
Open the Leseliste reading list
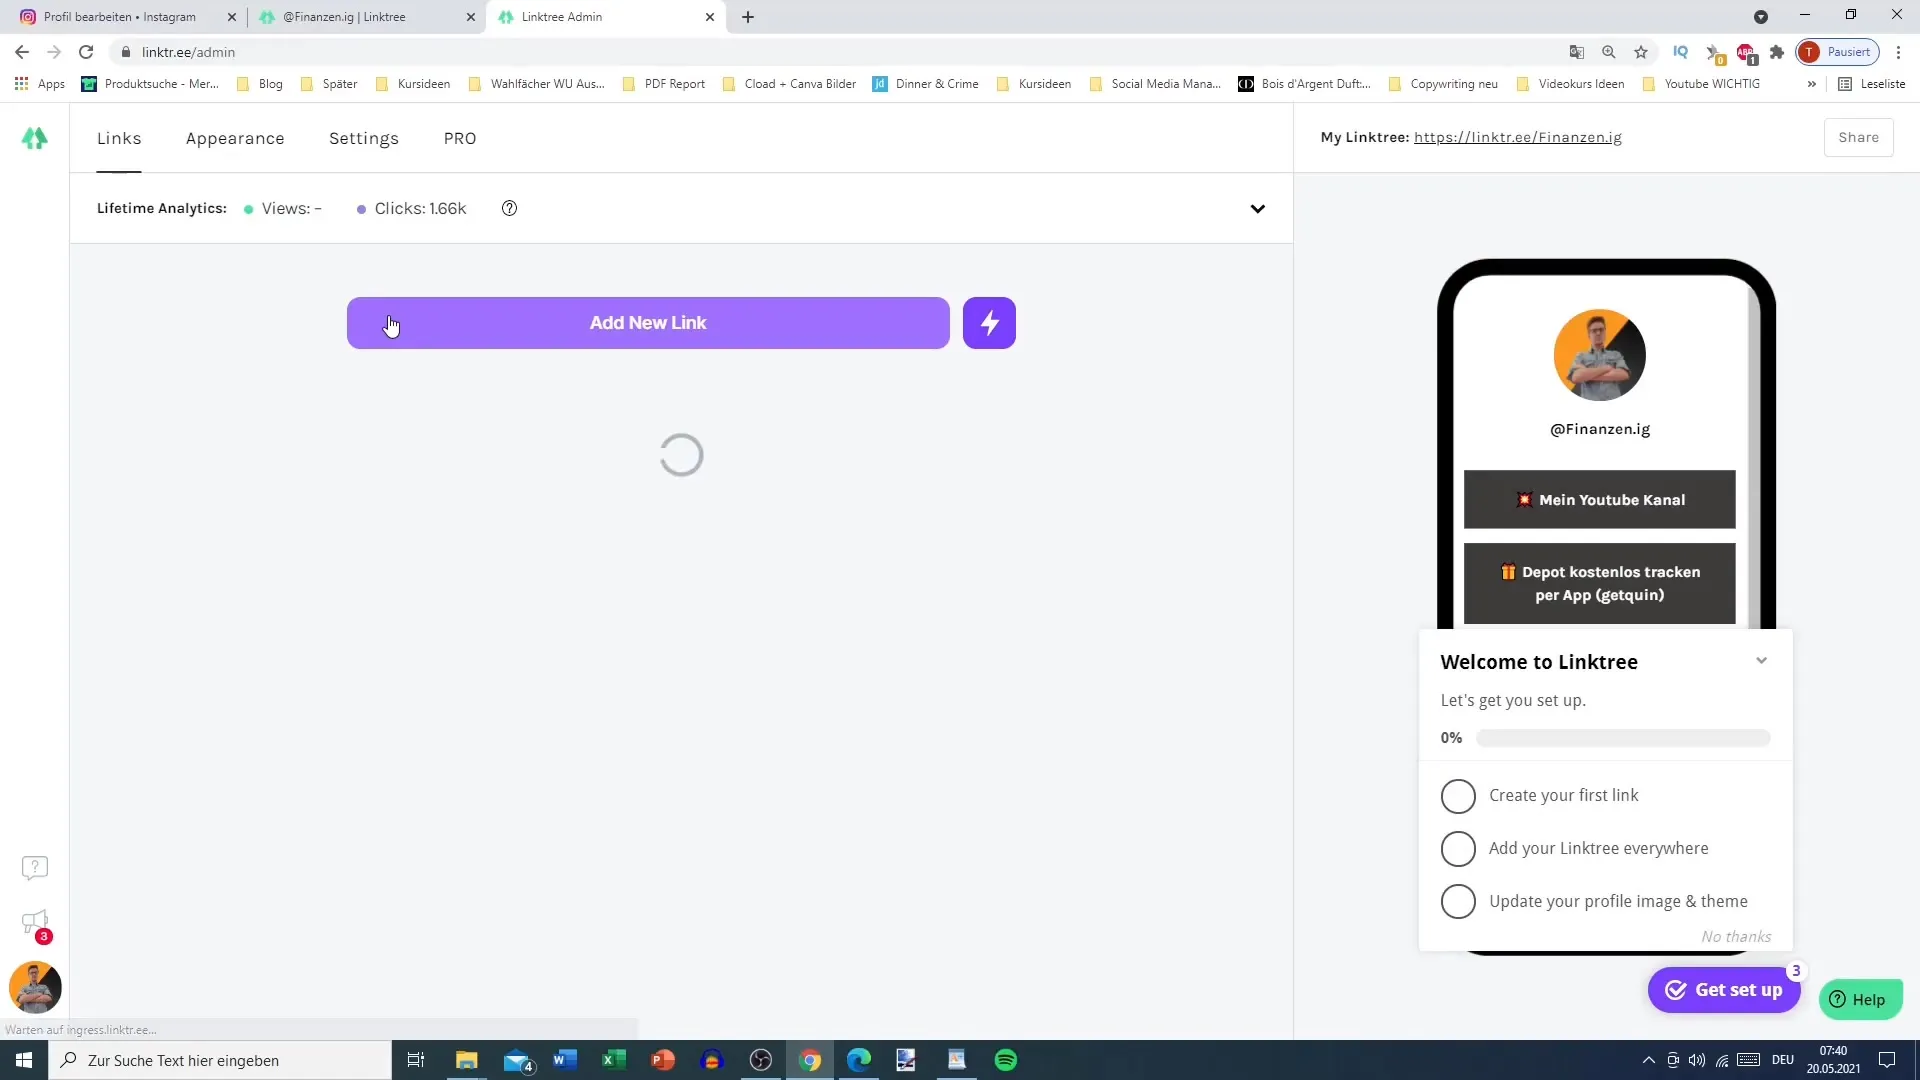1872,84
